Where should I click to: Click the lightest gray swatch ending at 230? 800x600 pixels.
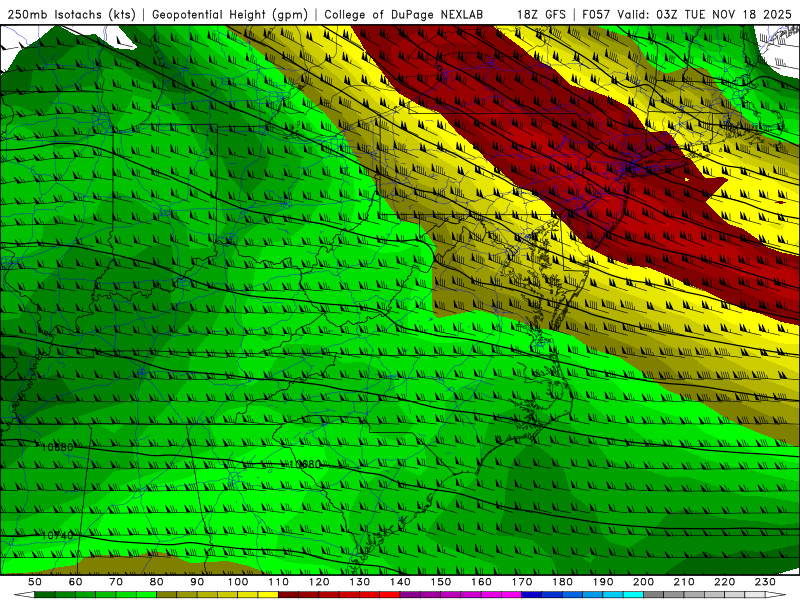click(755, 595)
